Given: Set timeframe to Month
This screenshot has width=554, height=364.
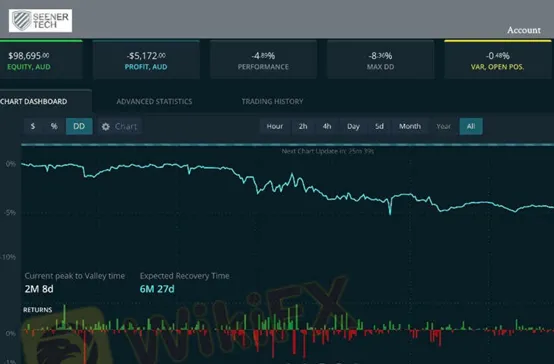Looking at the screenshot, I should pos(410,126).
